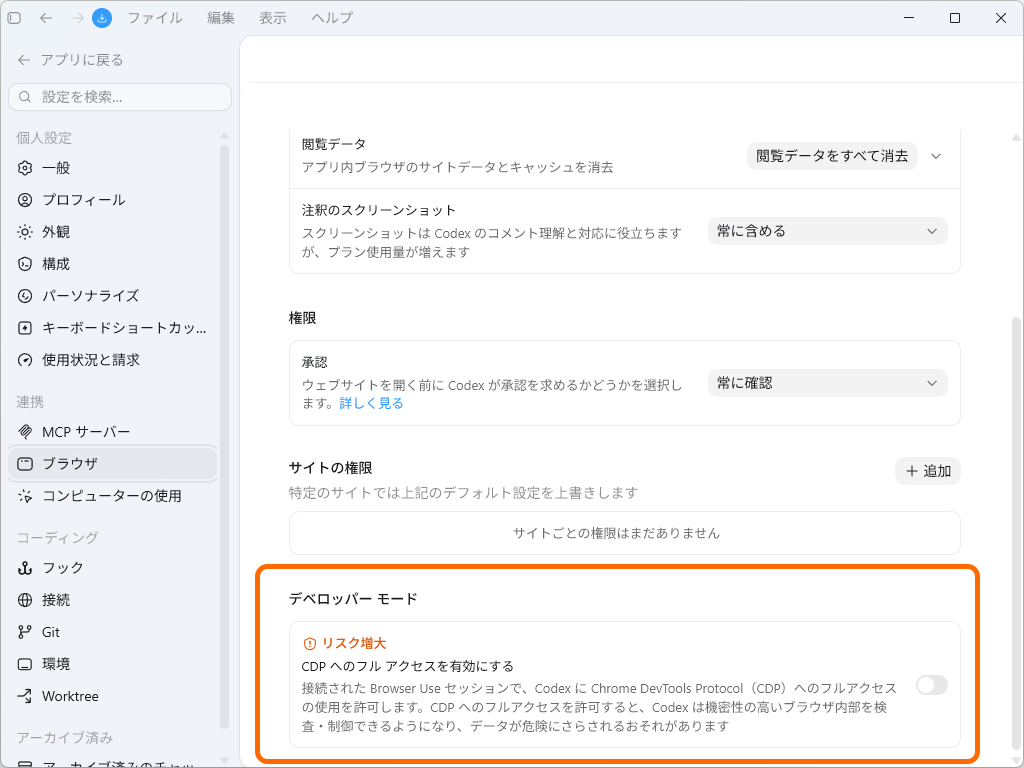Click the デベロッパー モード heading
1024x768 pixels.
coord(353,599)
